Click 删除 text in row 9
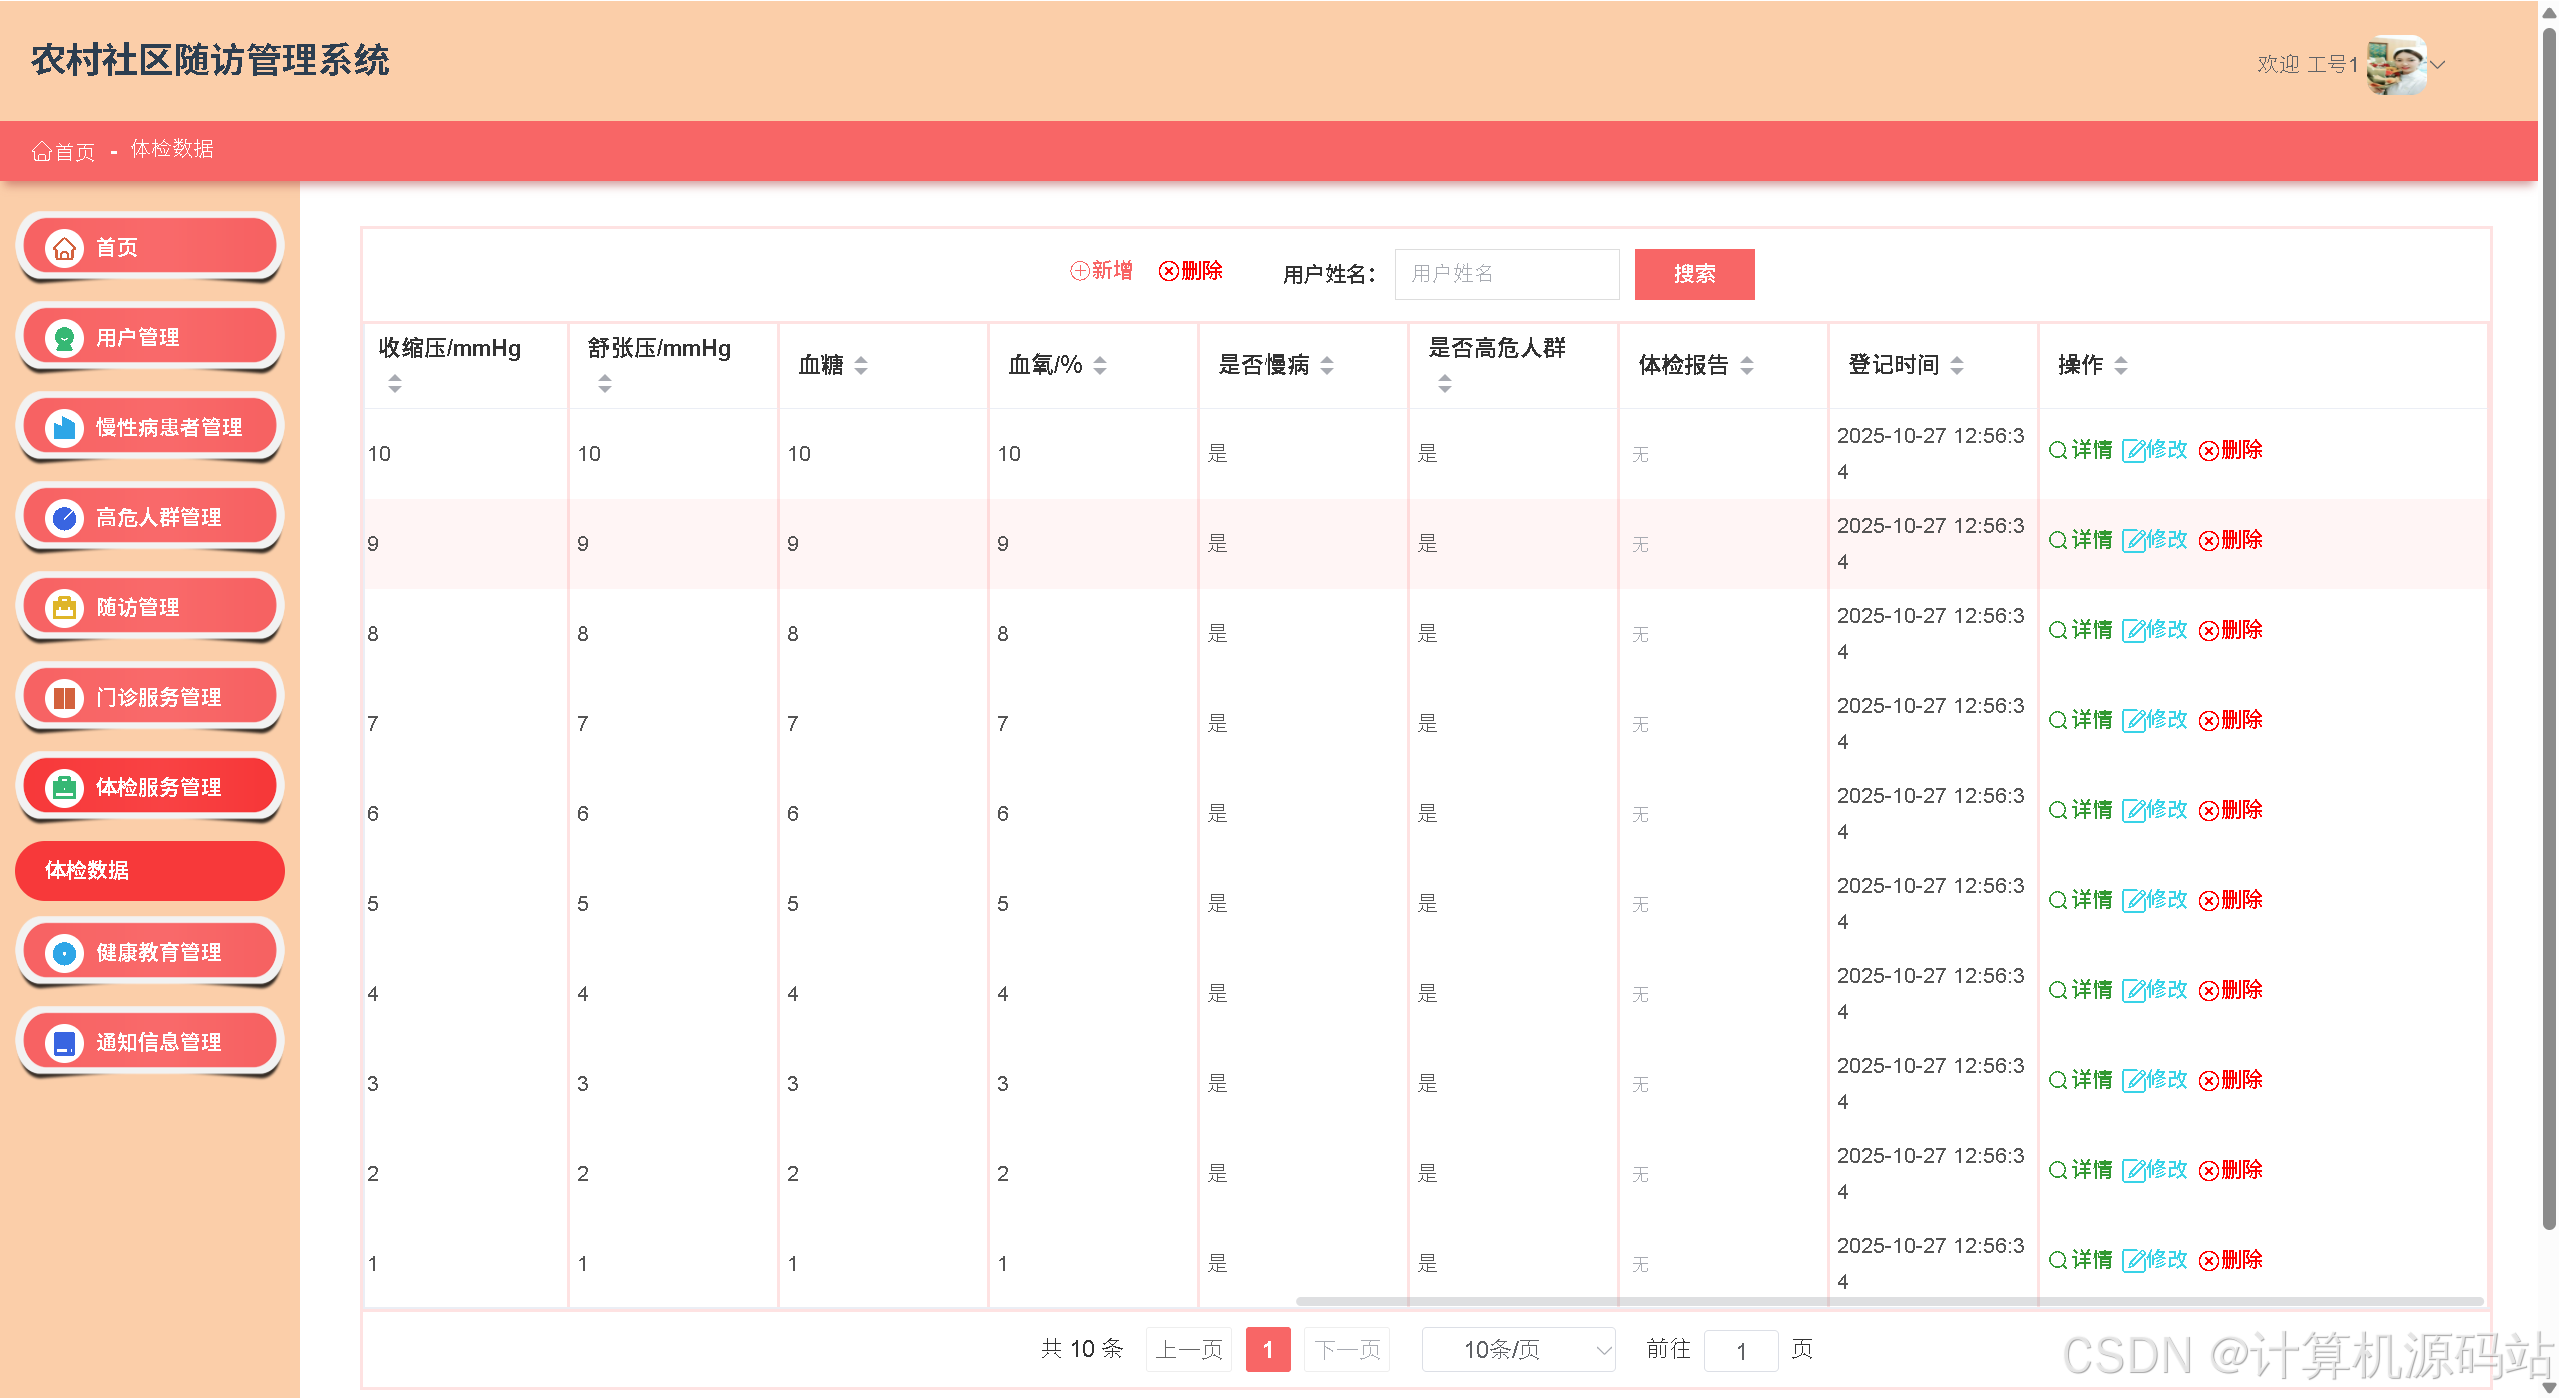 (2242, 540)
